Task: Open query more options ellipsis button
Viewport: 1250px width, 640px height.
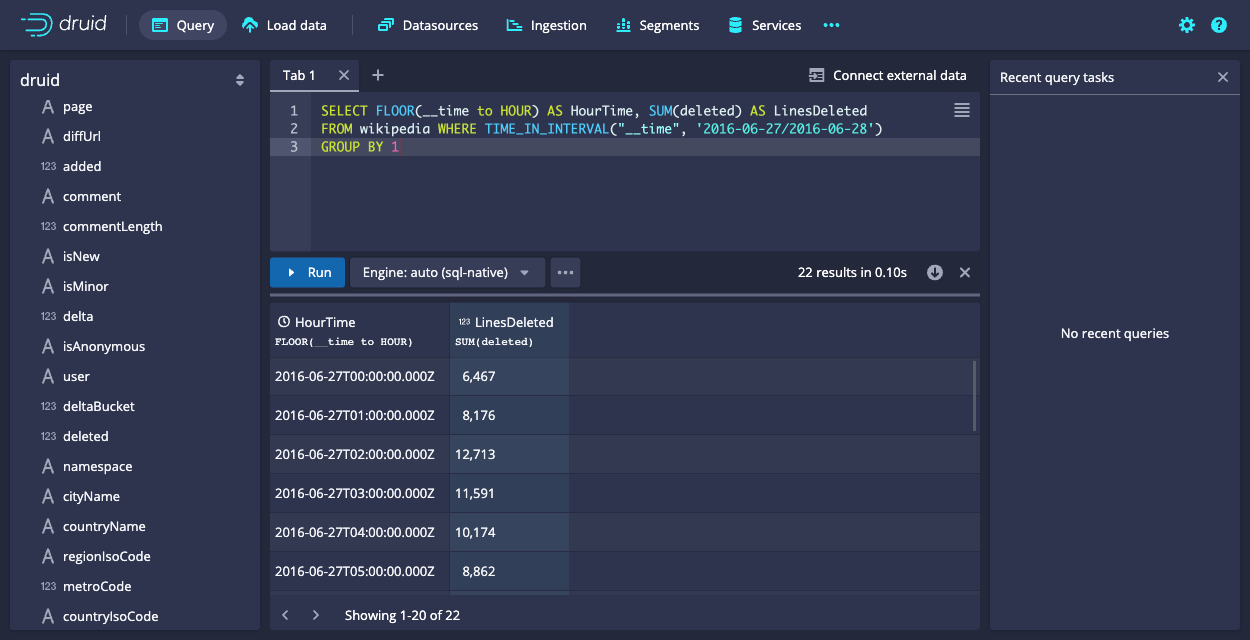Action: pyautogui.click(x=565, y=272)
